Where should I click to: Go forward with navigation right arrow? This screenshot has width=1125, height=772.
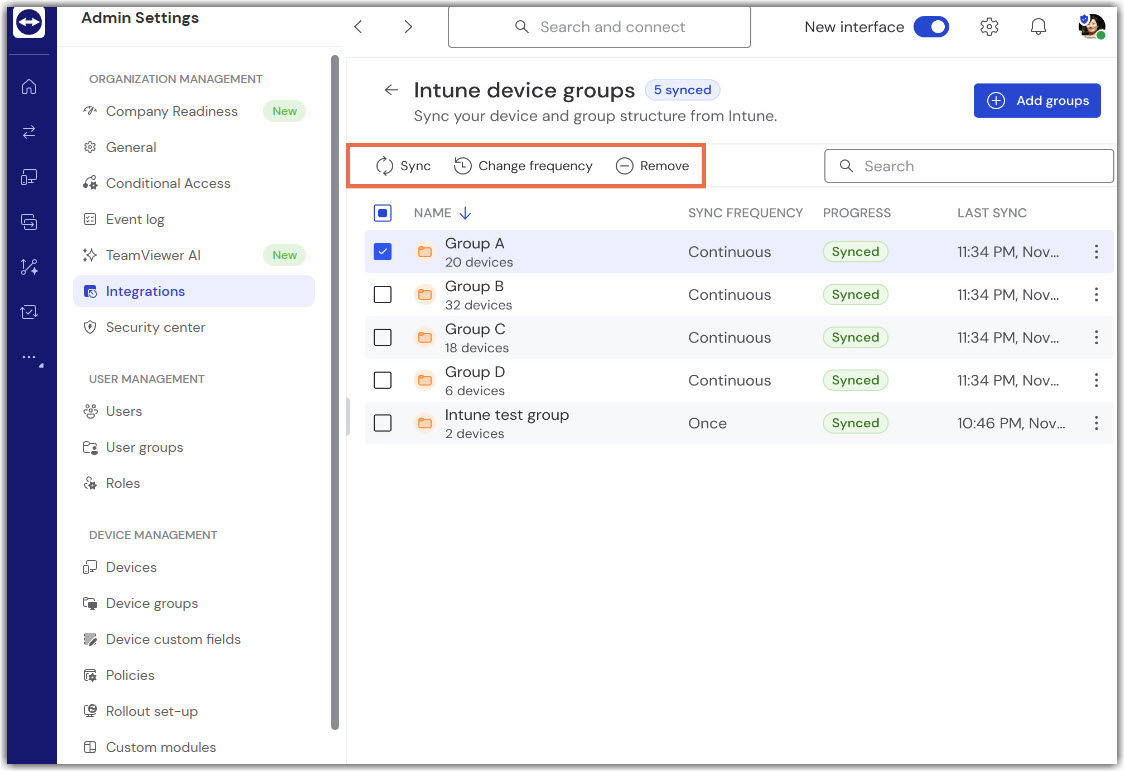click(x=408, y=27)
